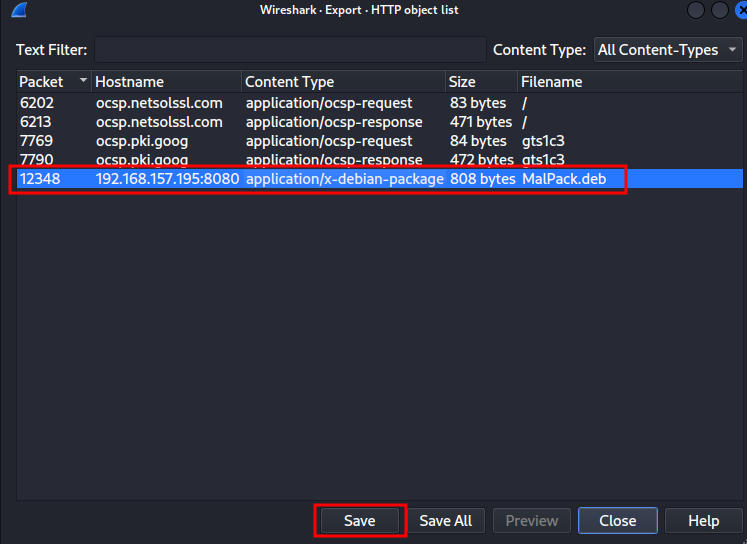
Task: Click the leftmost round title bar button
Action: 696,10
